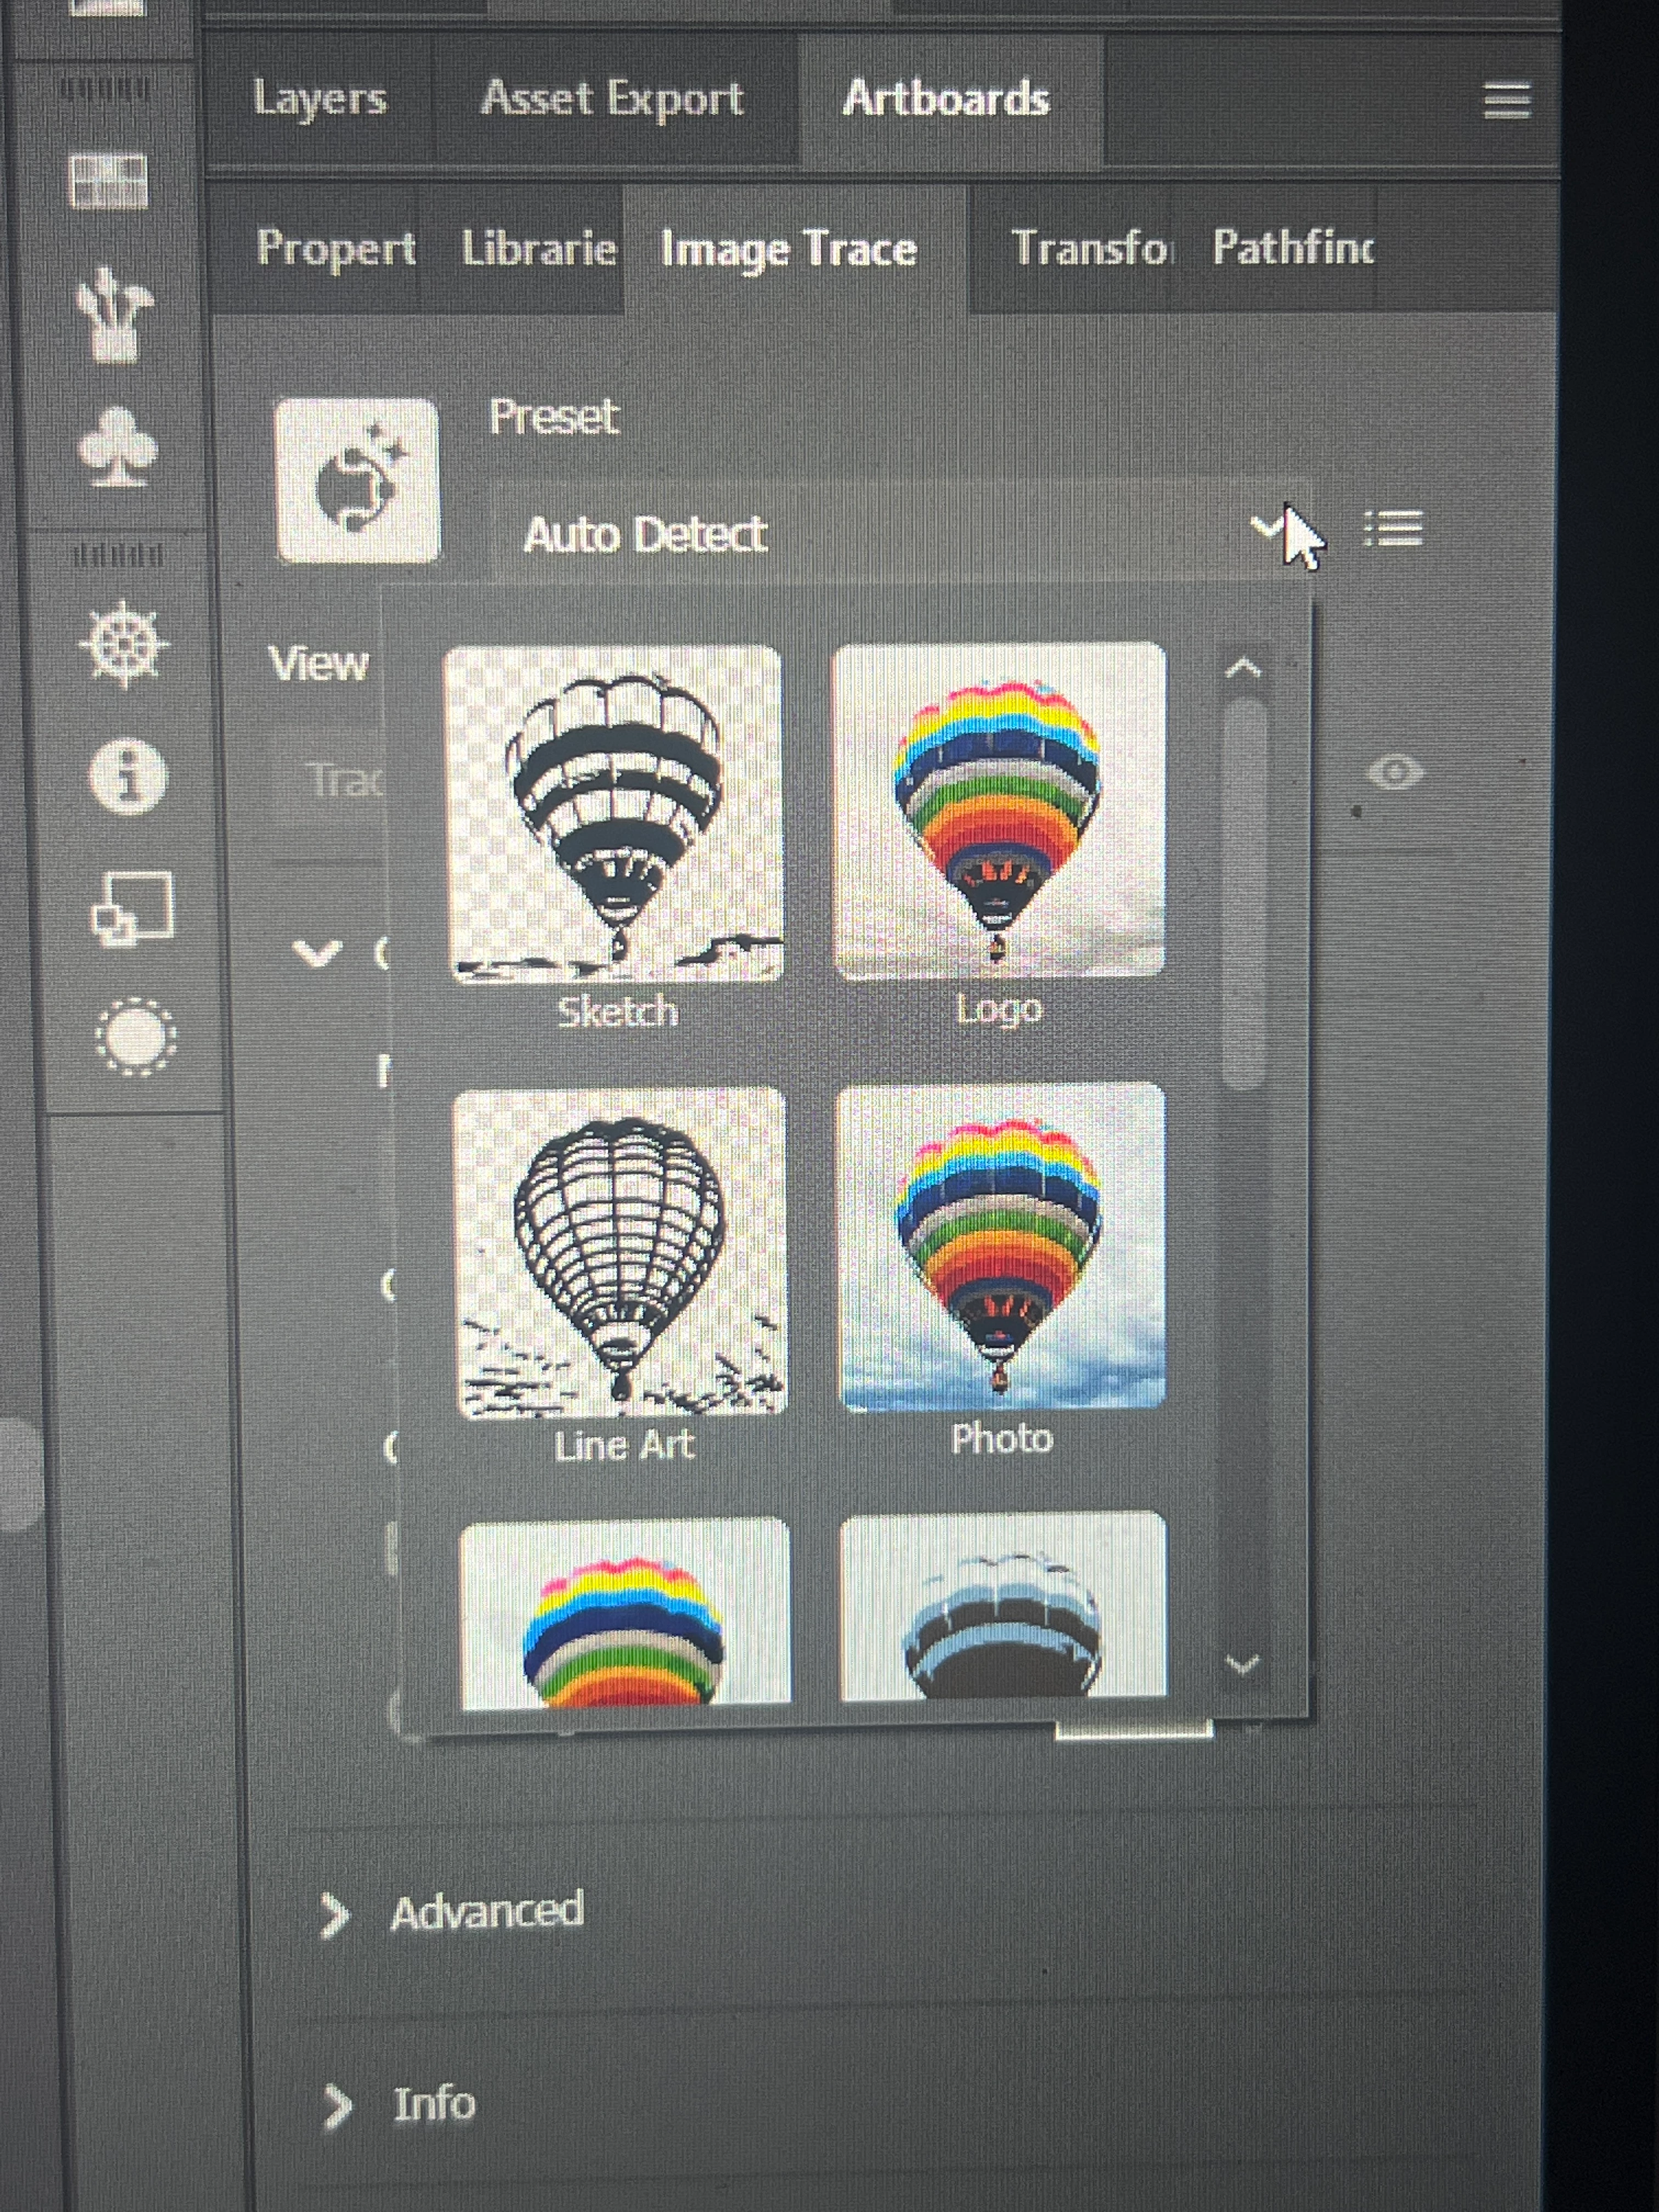Click the preset list scroll down arrow
The height and width of the screenshot is (2212, 1659).
click(x=1243, y=1665)
